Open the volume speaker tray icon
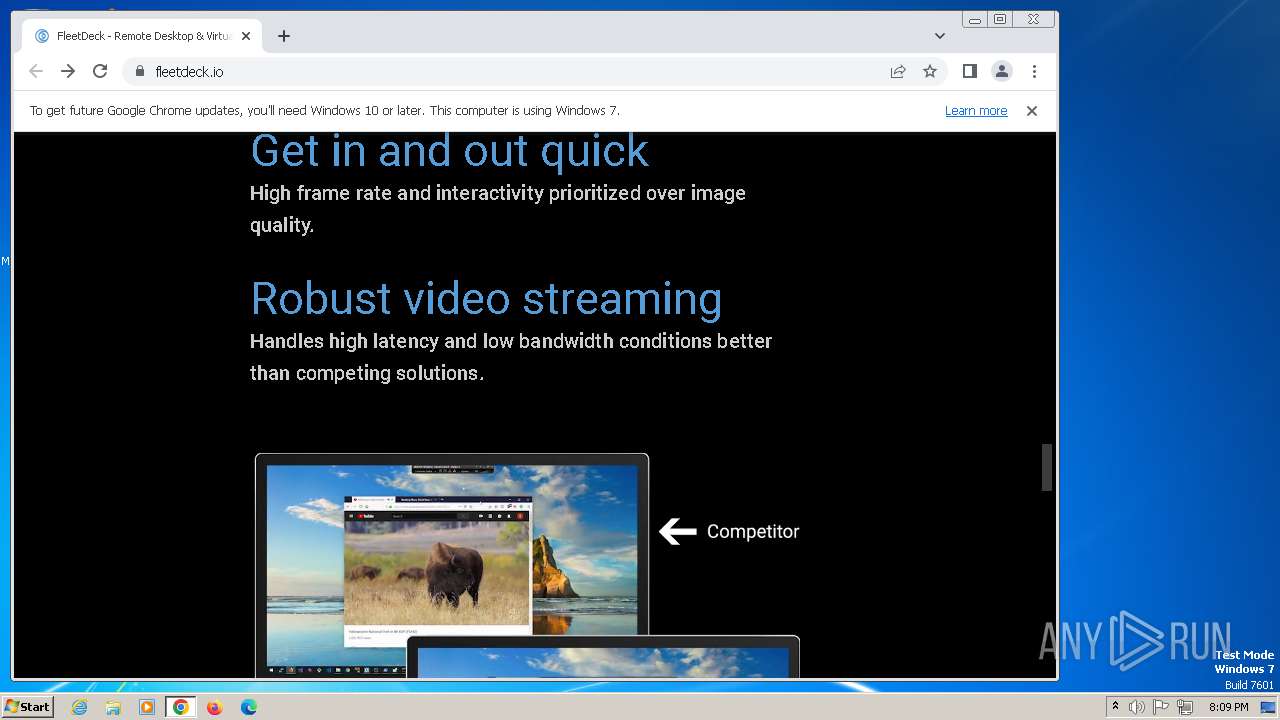Screen dimensions: 1280x720 point(1136,707)
